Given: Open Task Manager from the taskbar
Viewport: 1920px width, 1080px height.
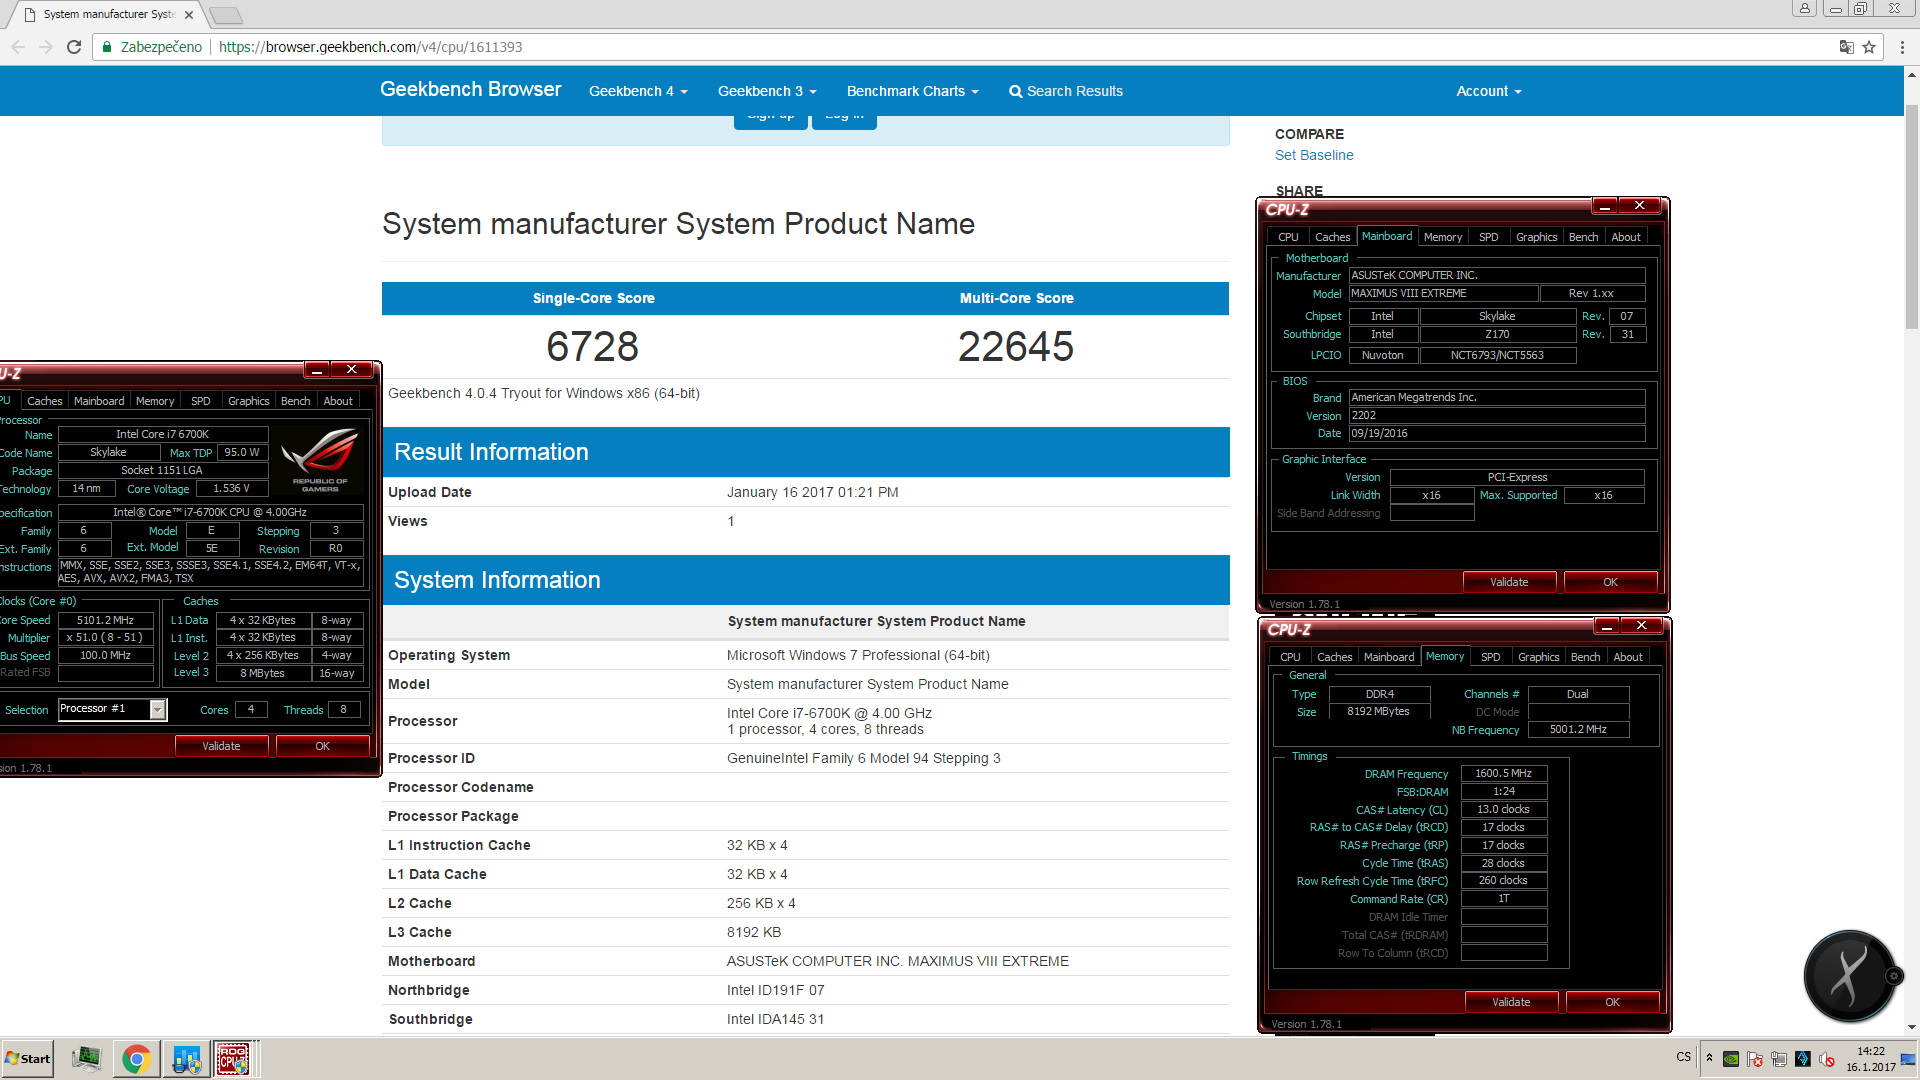Looking at the screenshot, I should [x=87, y=1059].
